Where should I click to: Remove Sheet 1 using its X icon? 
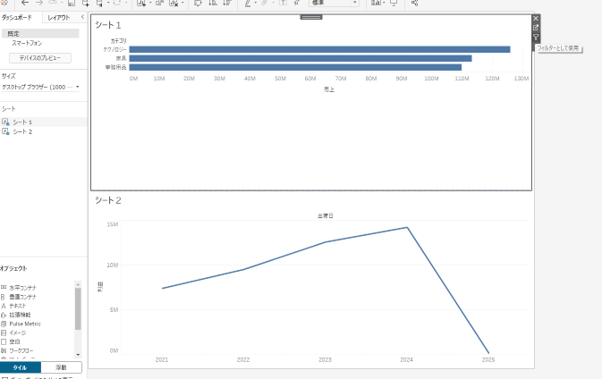pos(536,18)
